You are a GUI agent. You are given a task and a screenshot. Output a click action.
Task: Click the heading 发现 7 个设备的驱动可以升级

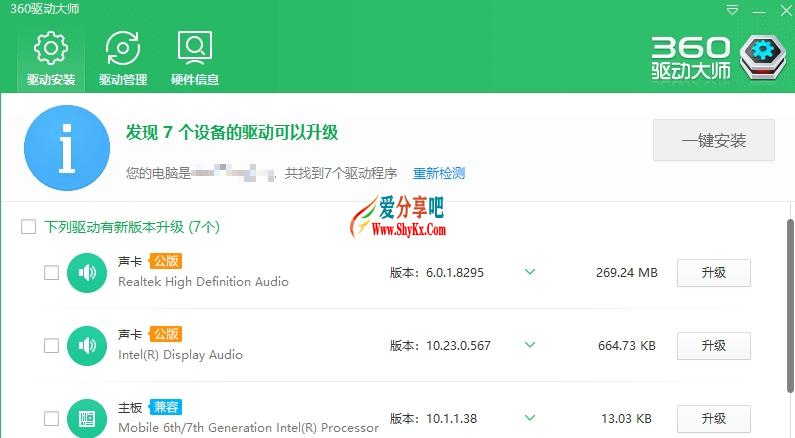click(232, 132)
